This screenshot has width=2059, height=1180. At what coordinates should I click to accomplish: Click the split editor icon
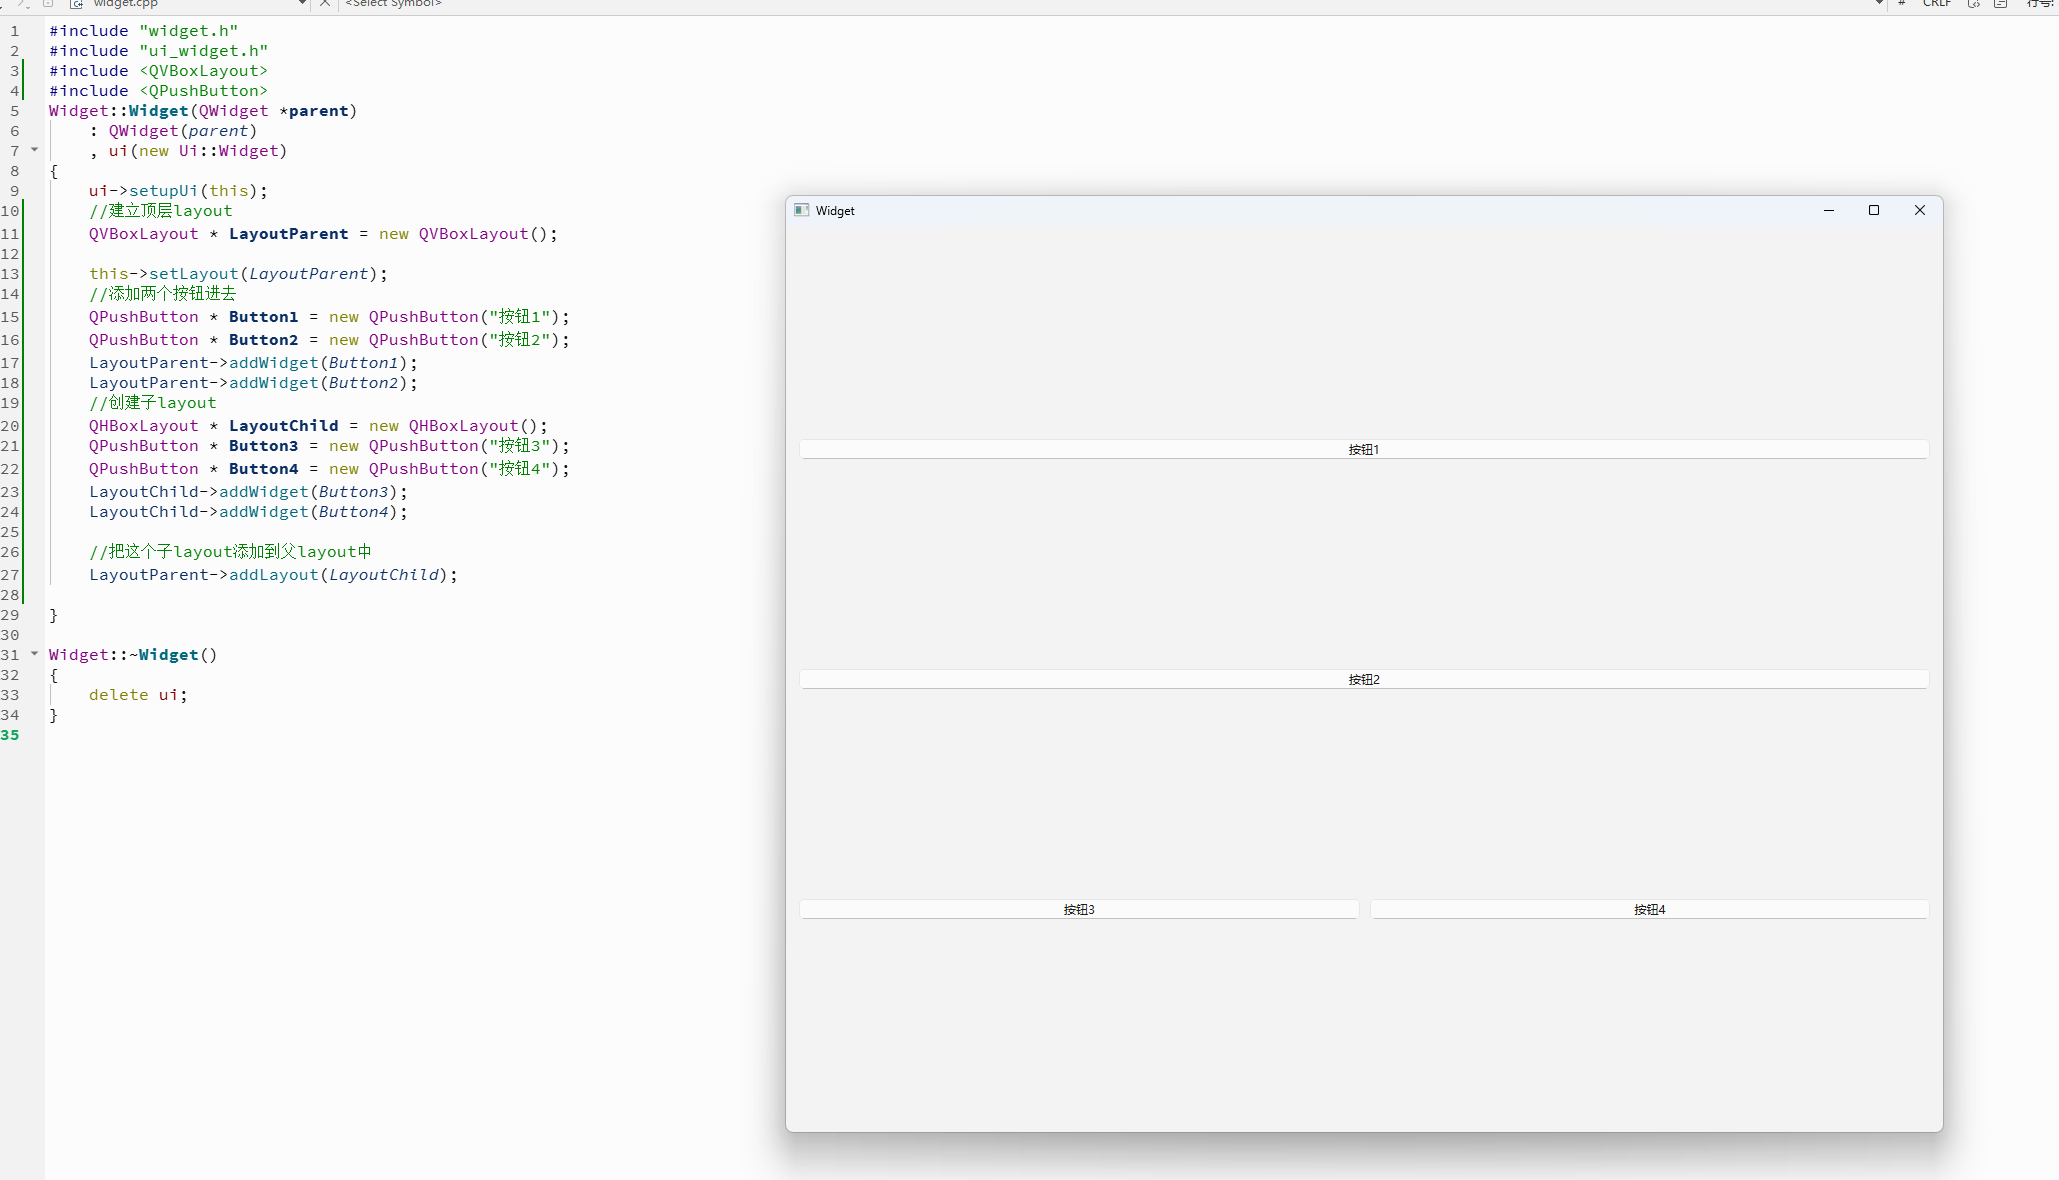pyautogui.click(x=2000, y=4)
